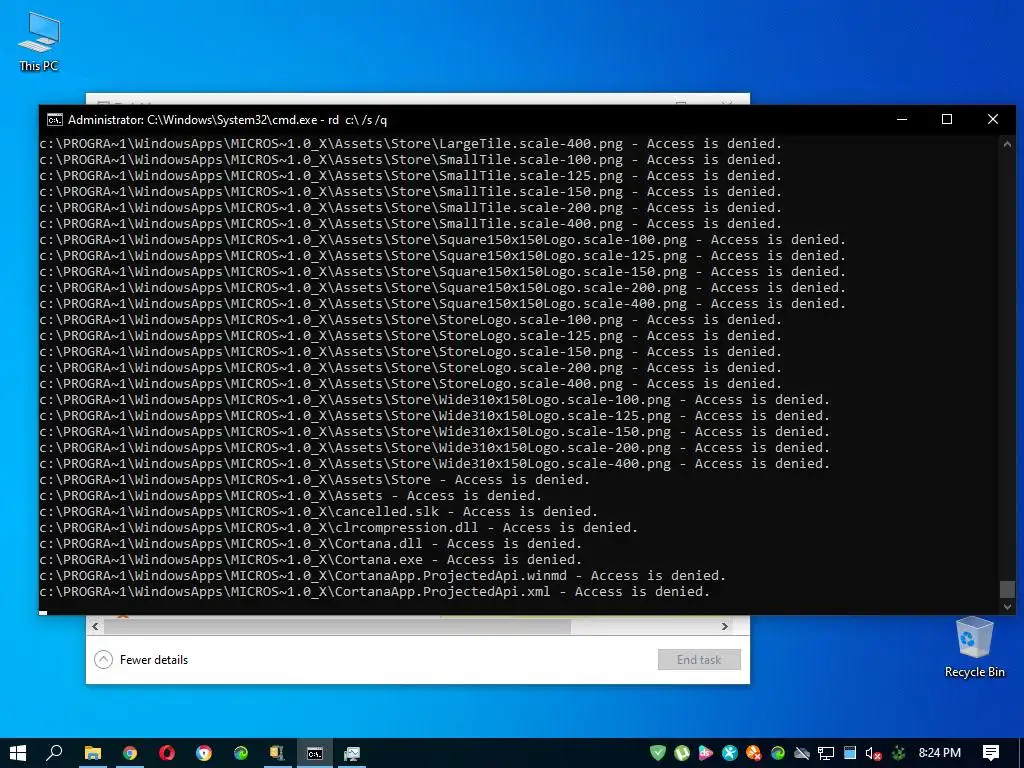Click cmd window scrollbar up arrow
Screen dimensions: 1024x768
pyautogui.click(x=1007, y=144)
